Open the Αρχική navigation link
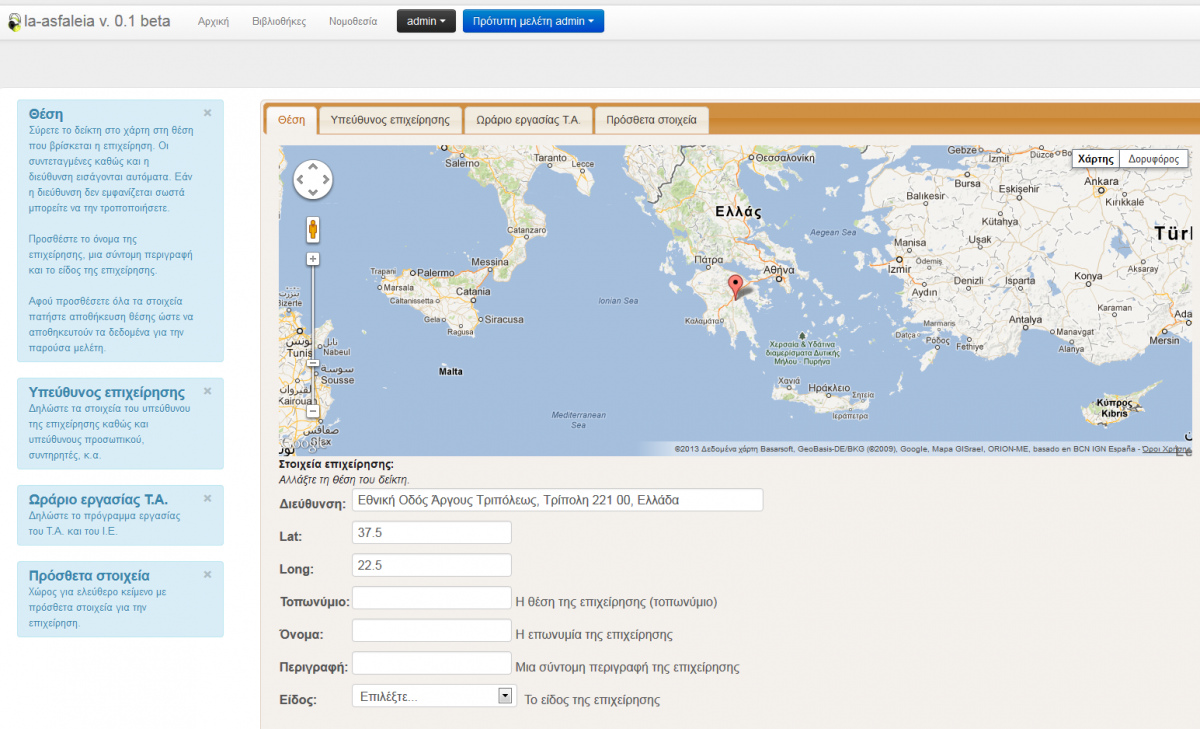The height and width of the screenshot is (729, 1200). click(214, 21)
